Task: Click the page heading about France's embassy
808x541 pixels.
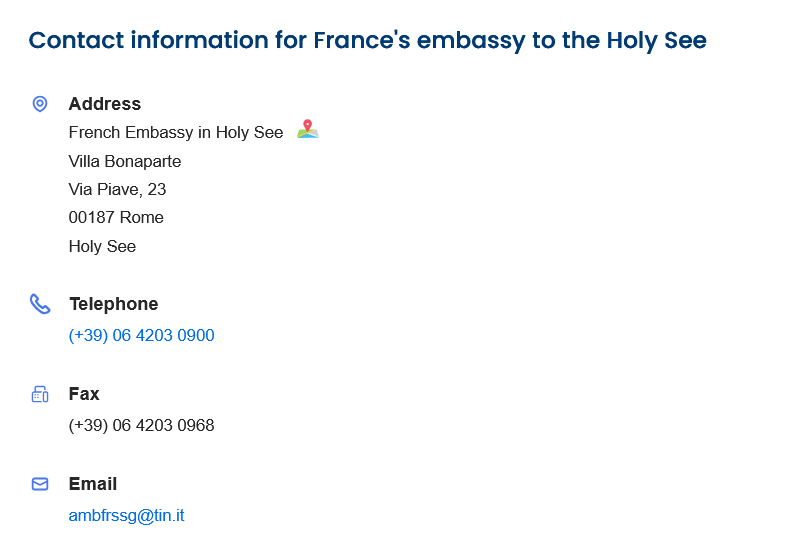Action: point(367,40)
